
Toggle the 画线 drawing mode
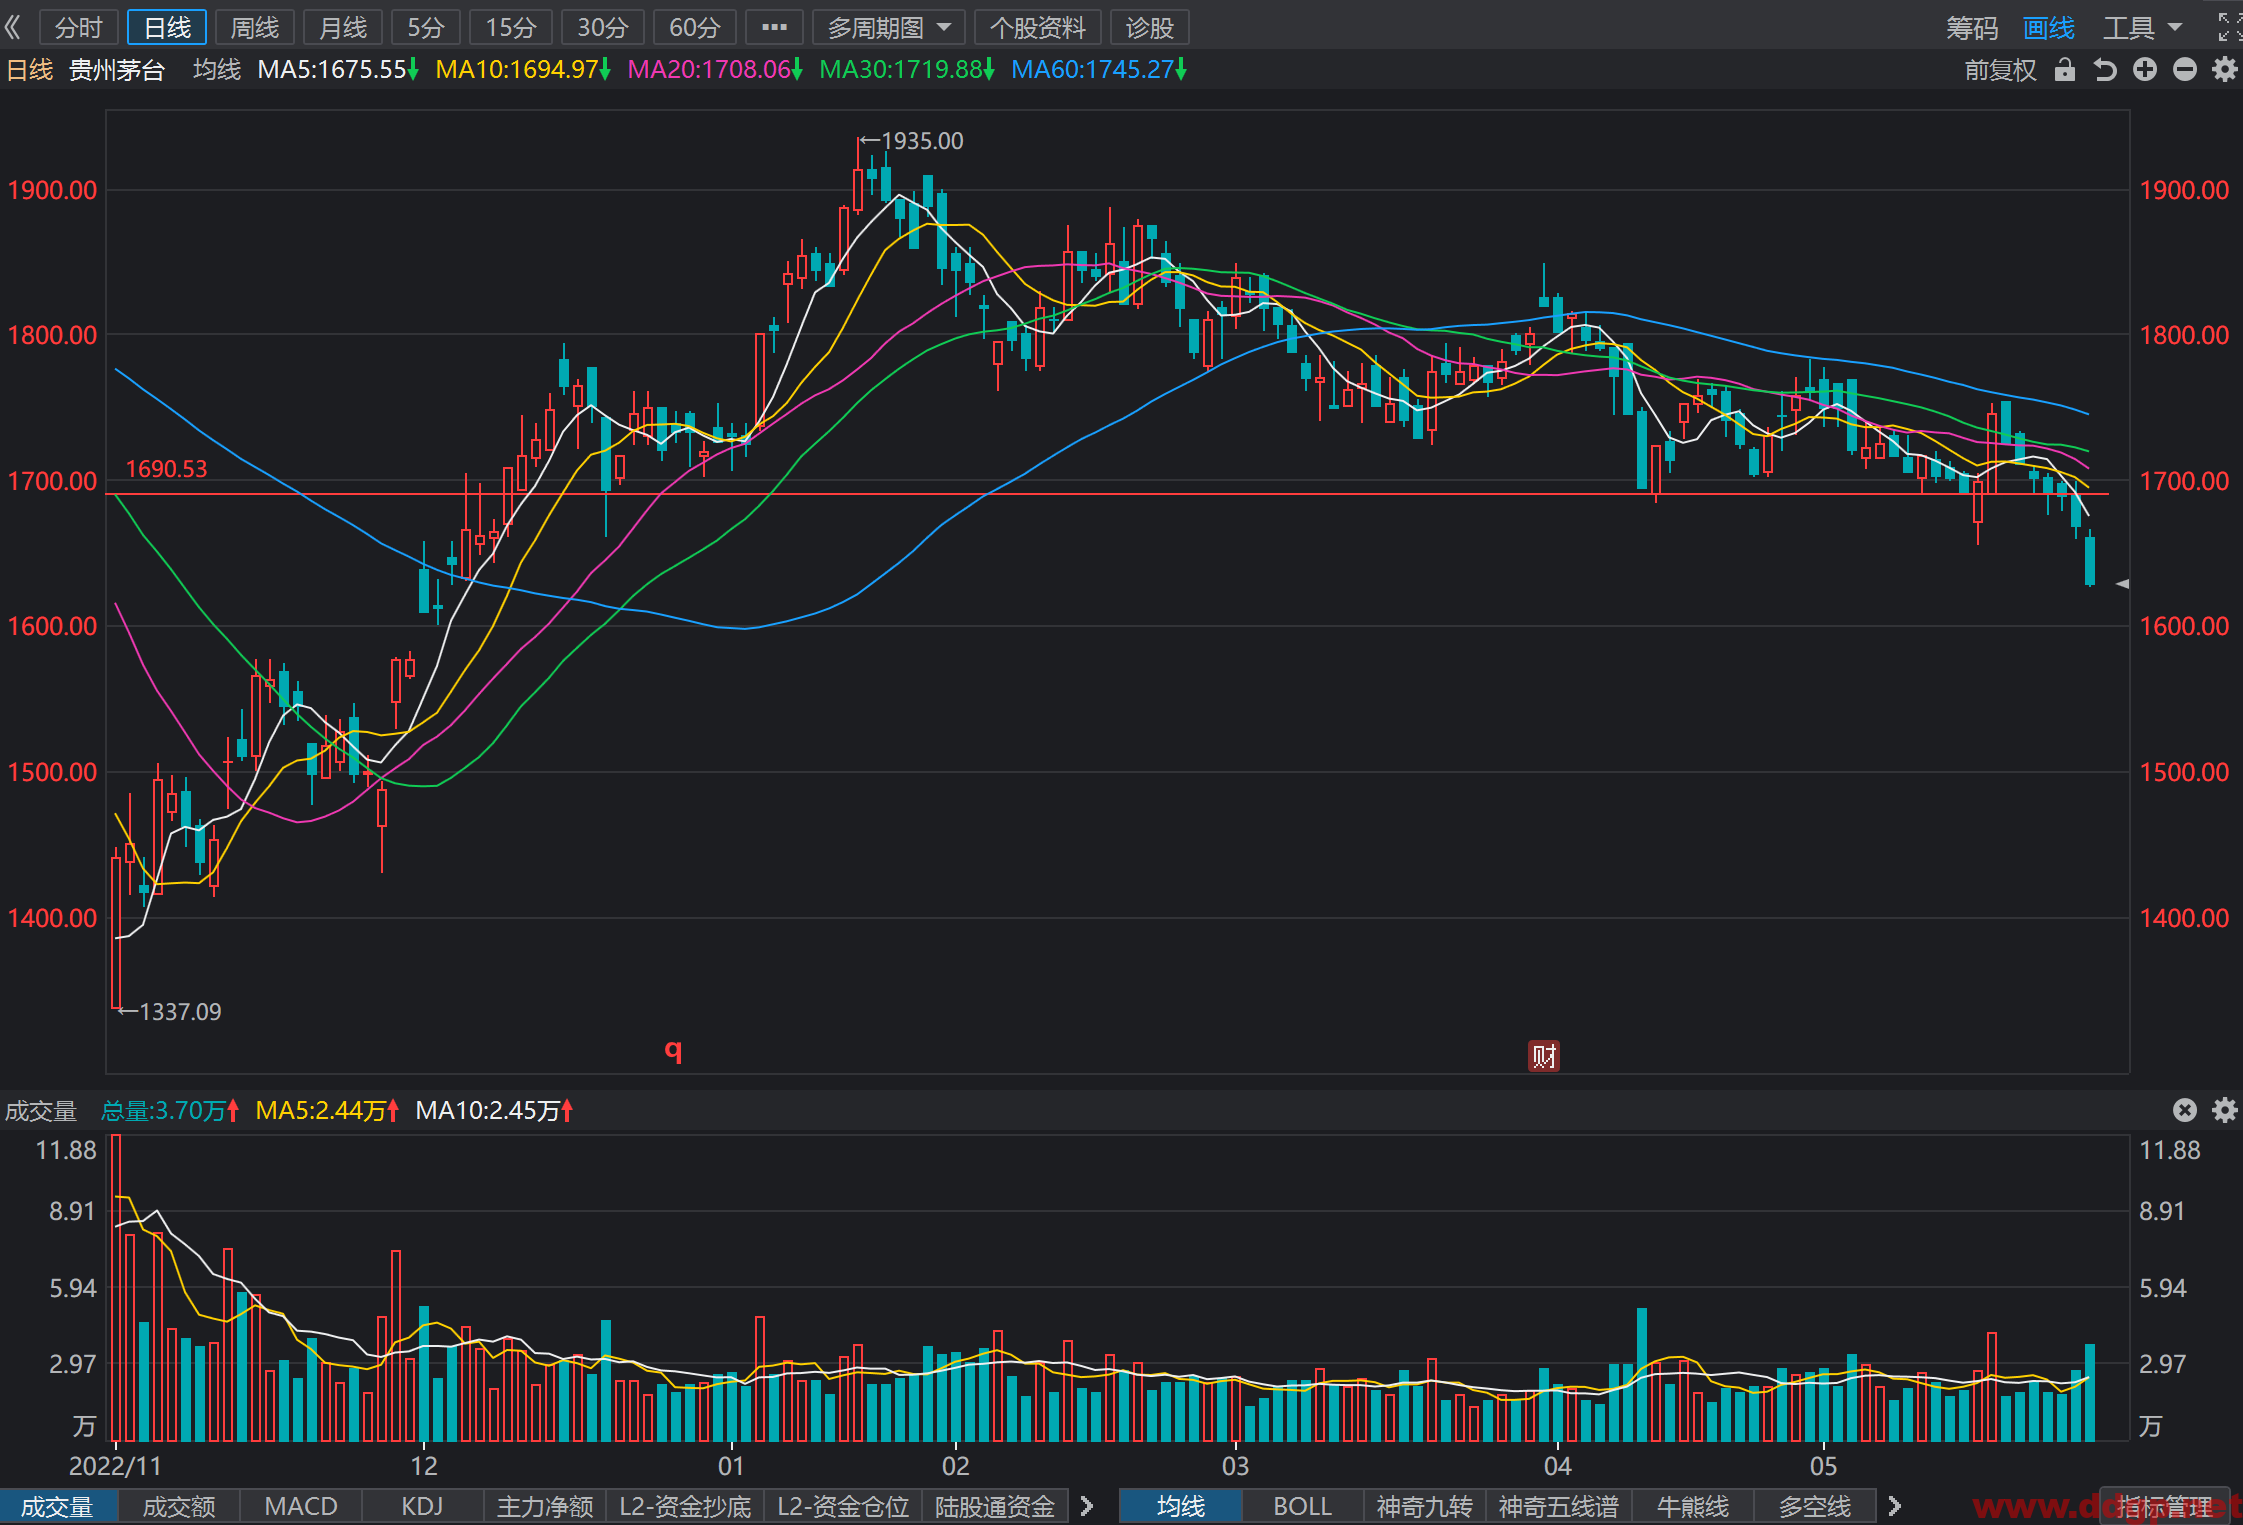(x=2049, y=27)
